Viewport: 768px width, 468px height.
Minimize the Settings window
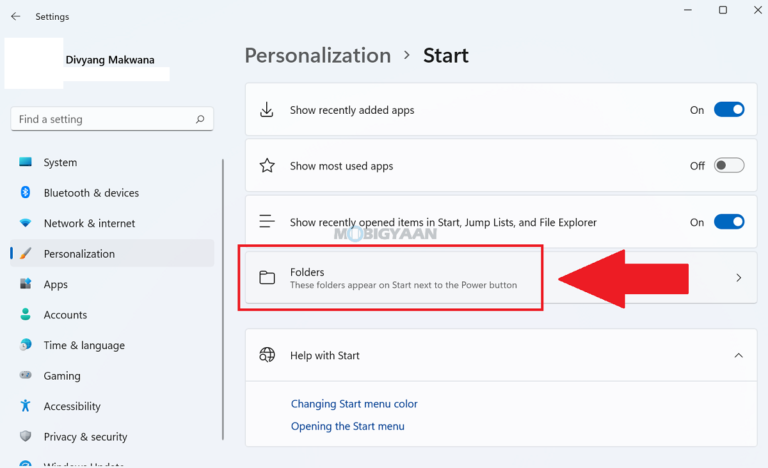pos(688,10)
